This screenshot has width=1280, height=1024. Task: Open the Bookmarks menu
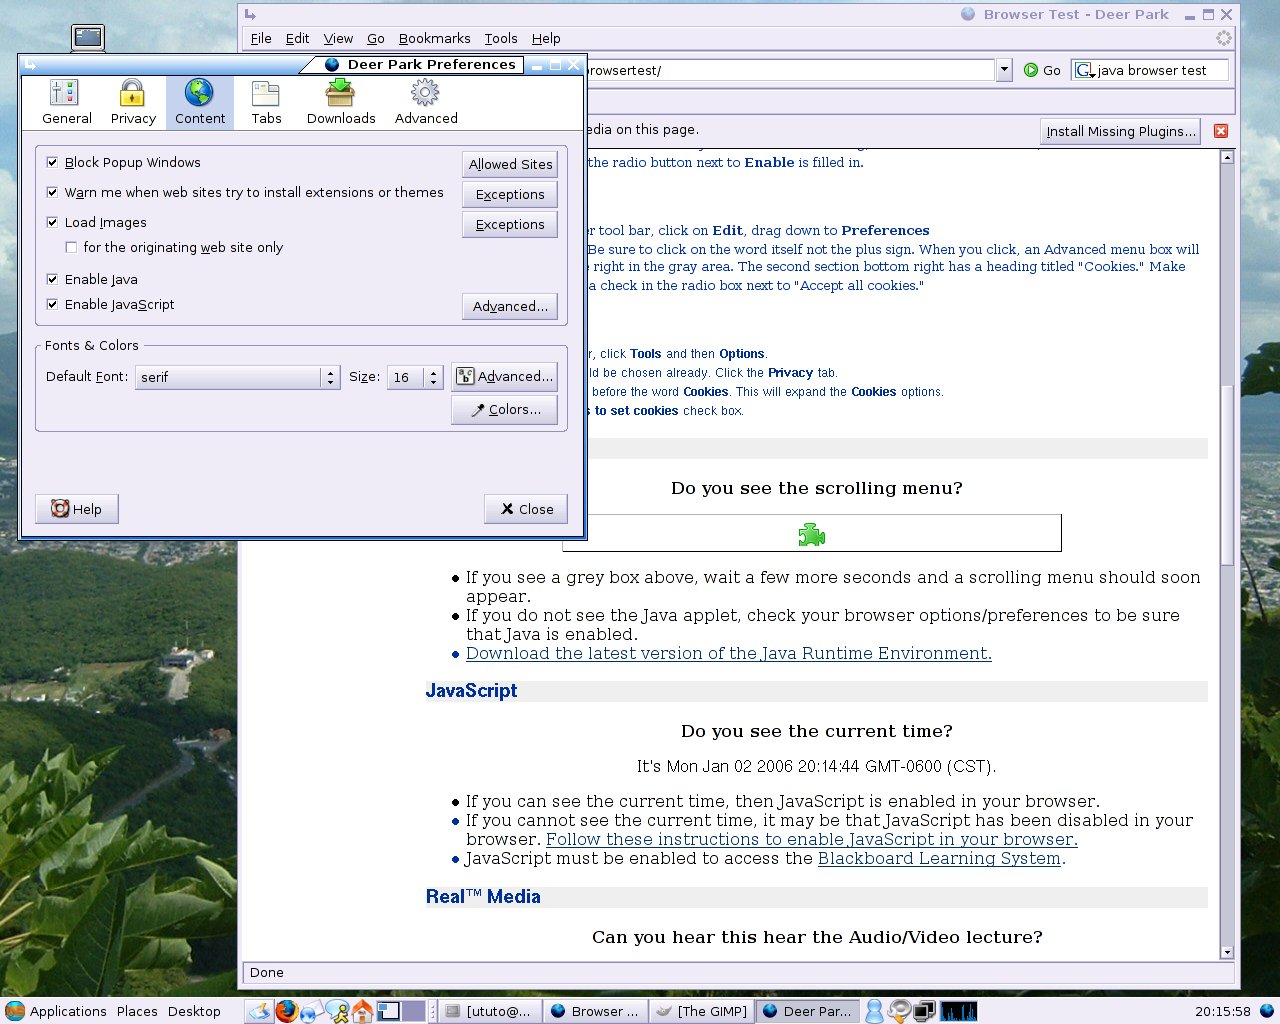[x=434, y=38]
